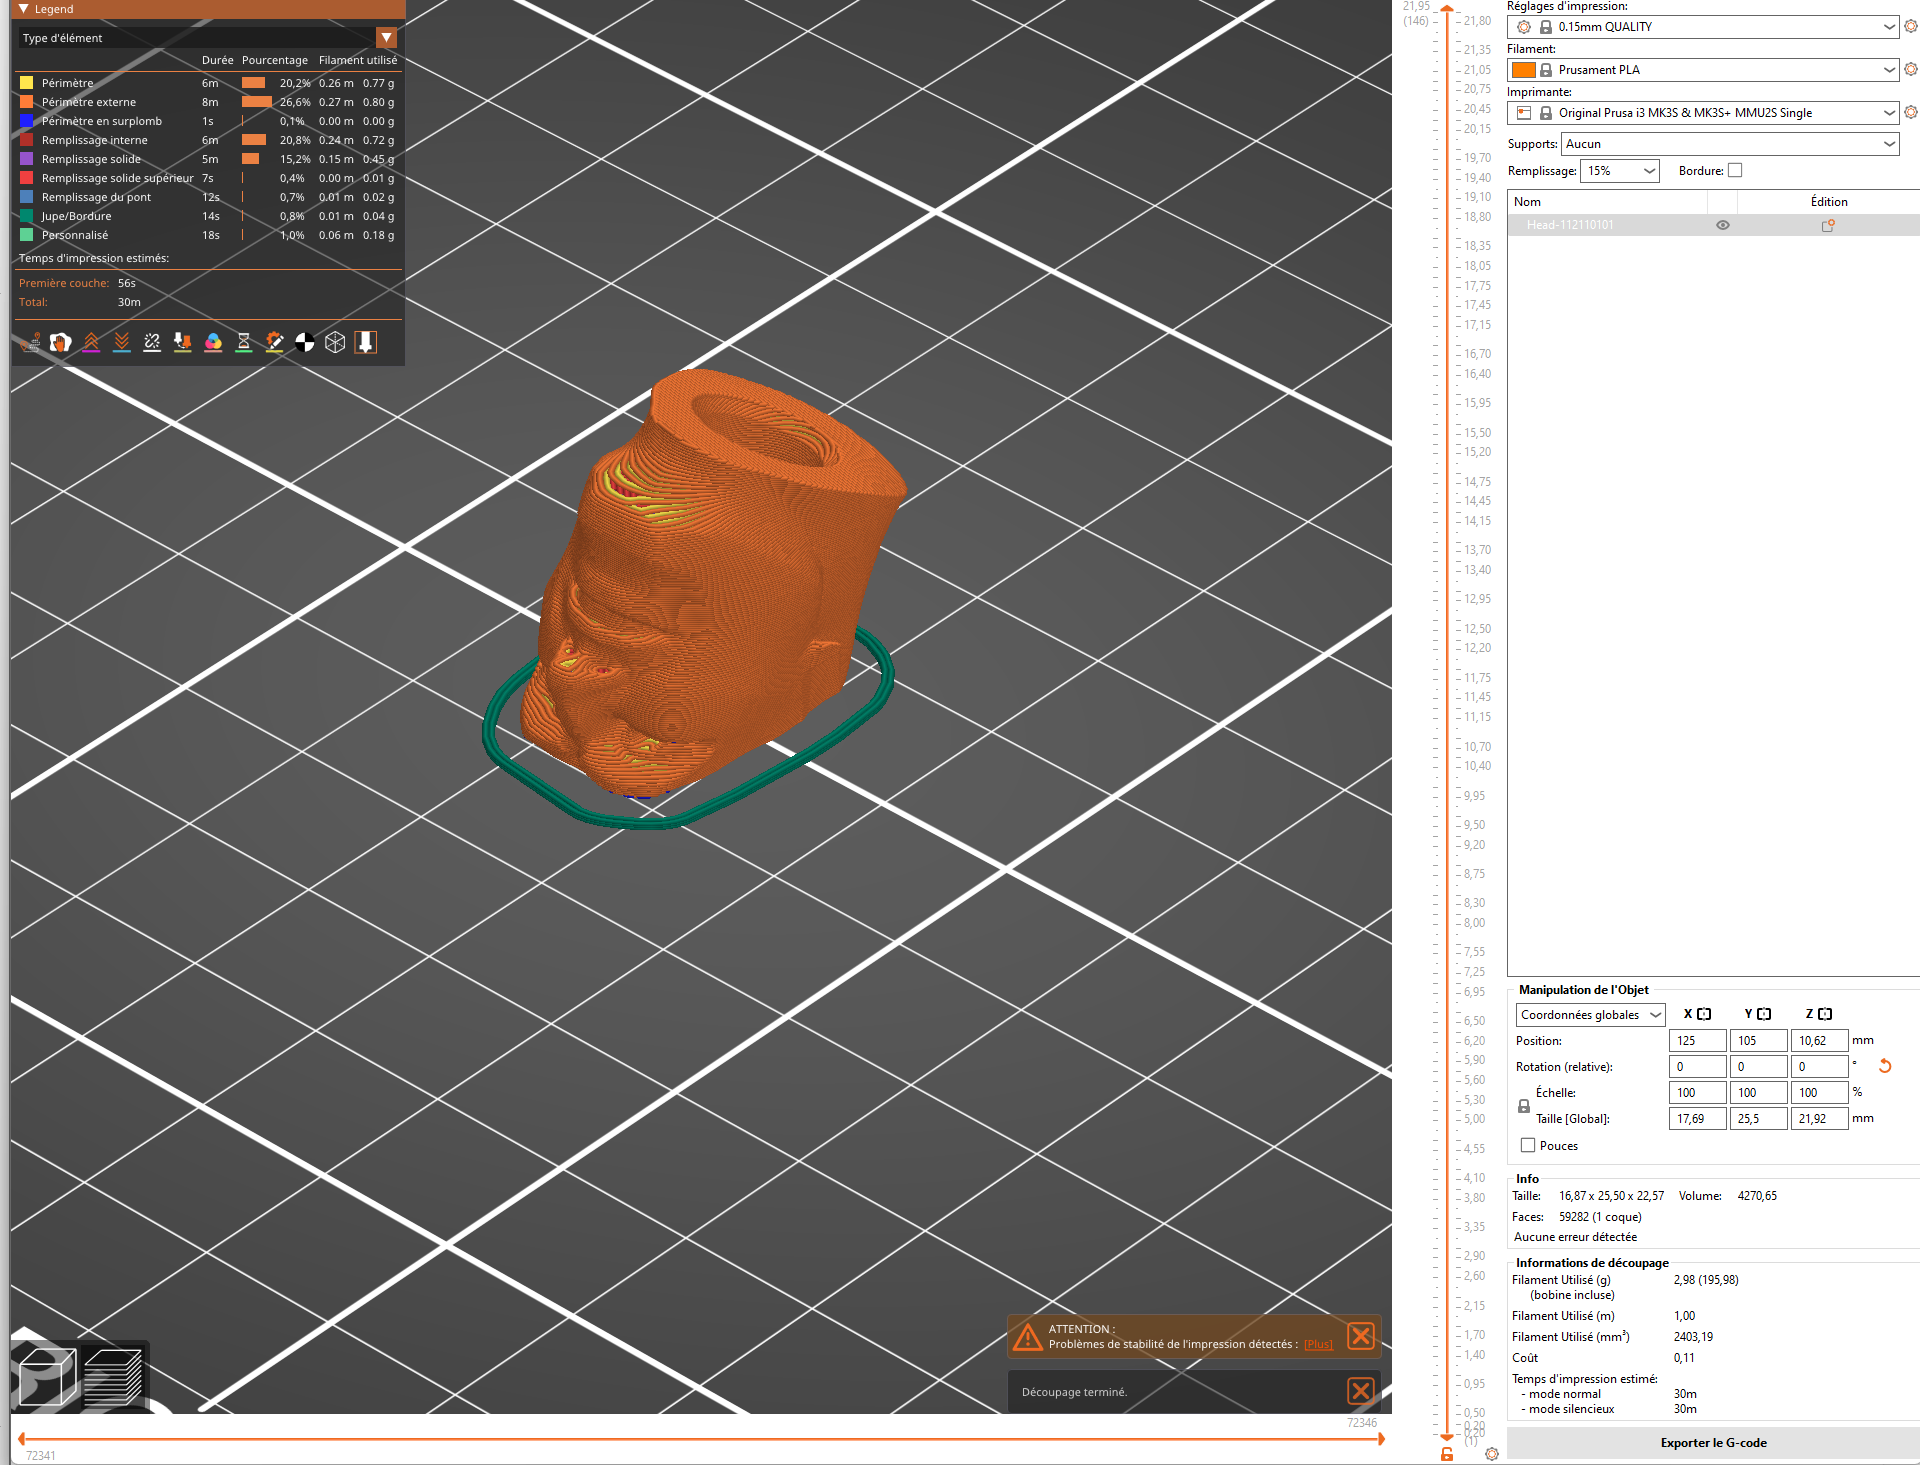Enable the Bordure checkbox
Viewport: 1920px width, 1465px height.
(1735, 171)
